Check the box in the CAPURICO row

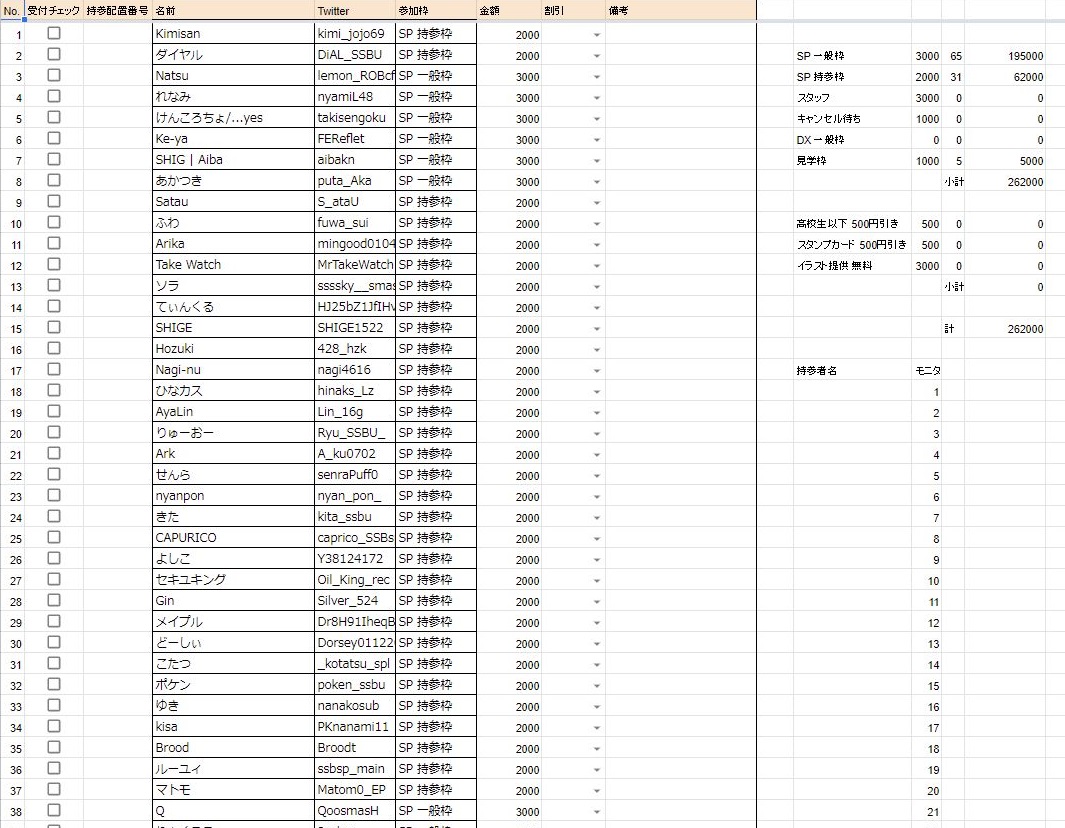pyautogui.click(x=54, y=537)
